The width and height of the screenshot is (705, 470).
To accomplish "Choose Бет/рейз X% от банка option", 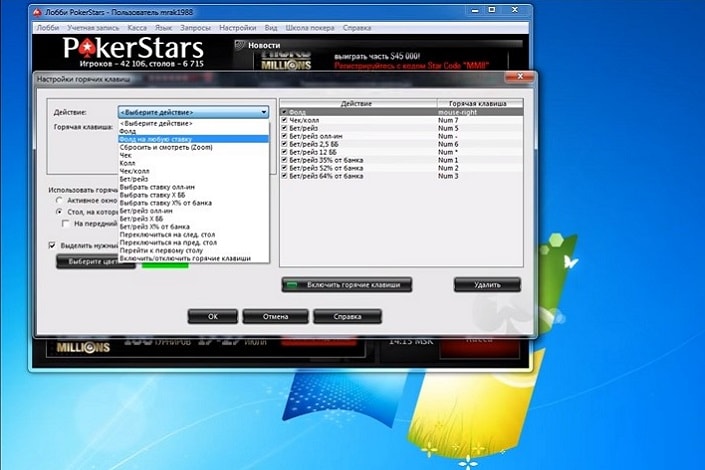I will coord(193,227).
